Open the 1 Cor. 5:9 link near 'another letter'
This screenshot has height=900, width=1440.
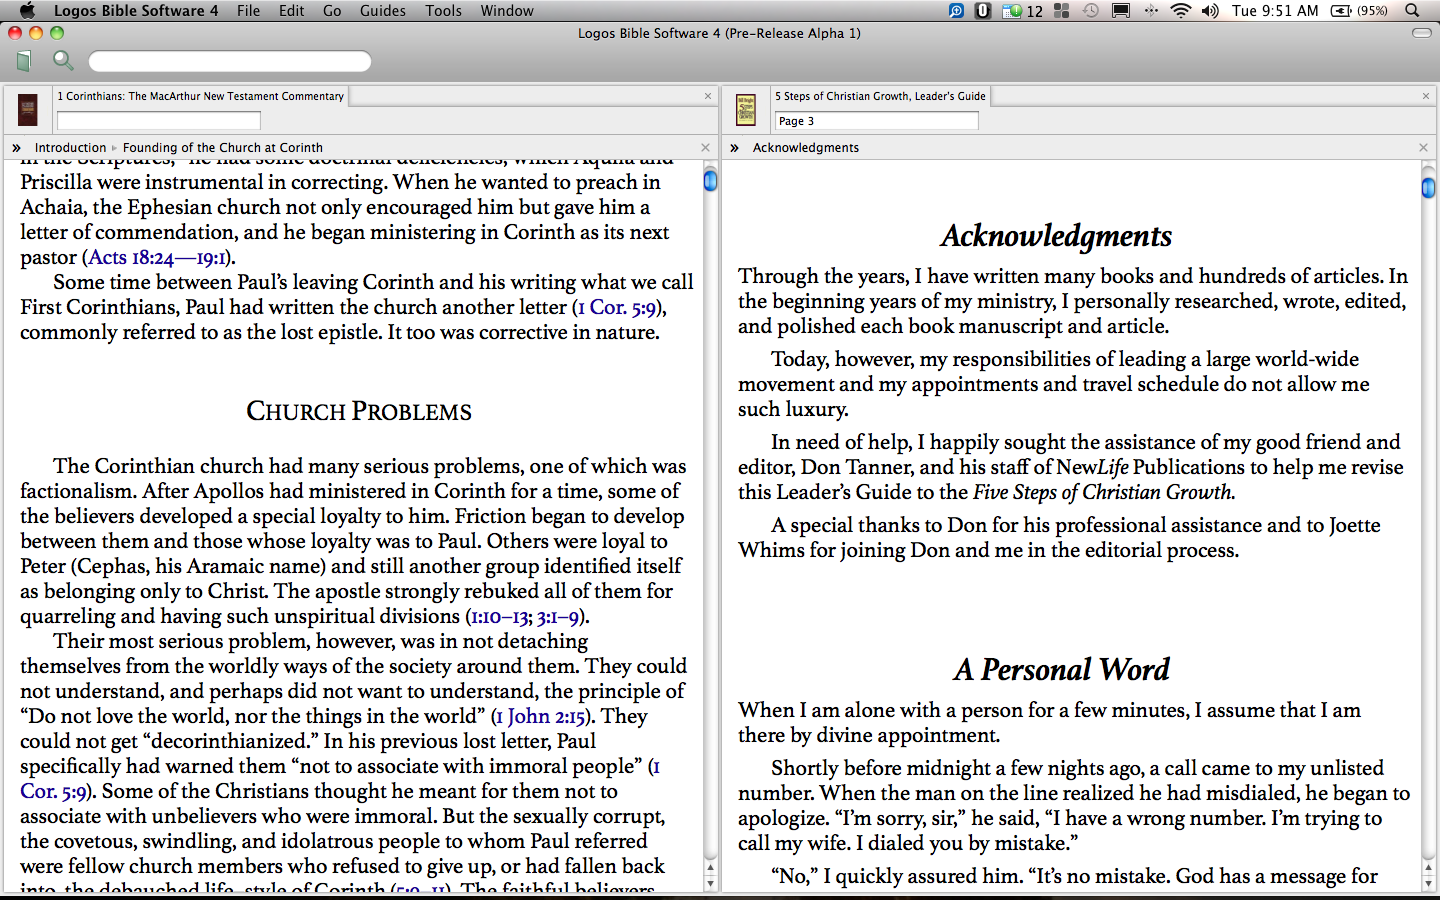coord(618,307)
